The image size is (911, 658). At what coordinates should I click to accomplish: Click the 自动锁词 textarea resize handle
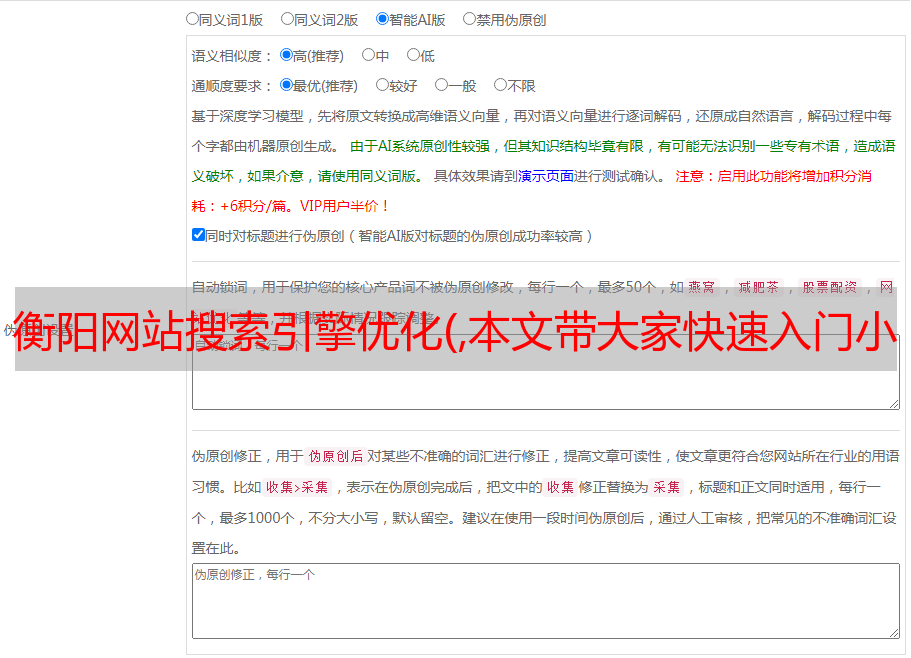(x=893, y=403)
